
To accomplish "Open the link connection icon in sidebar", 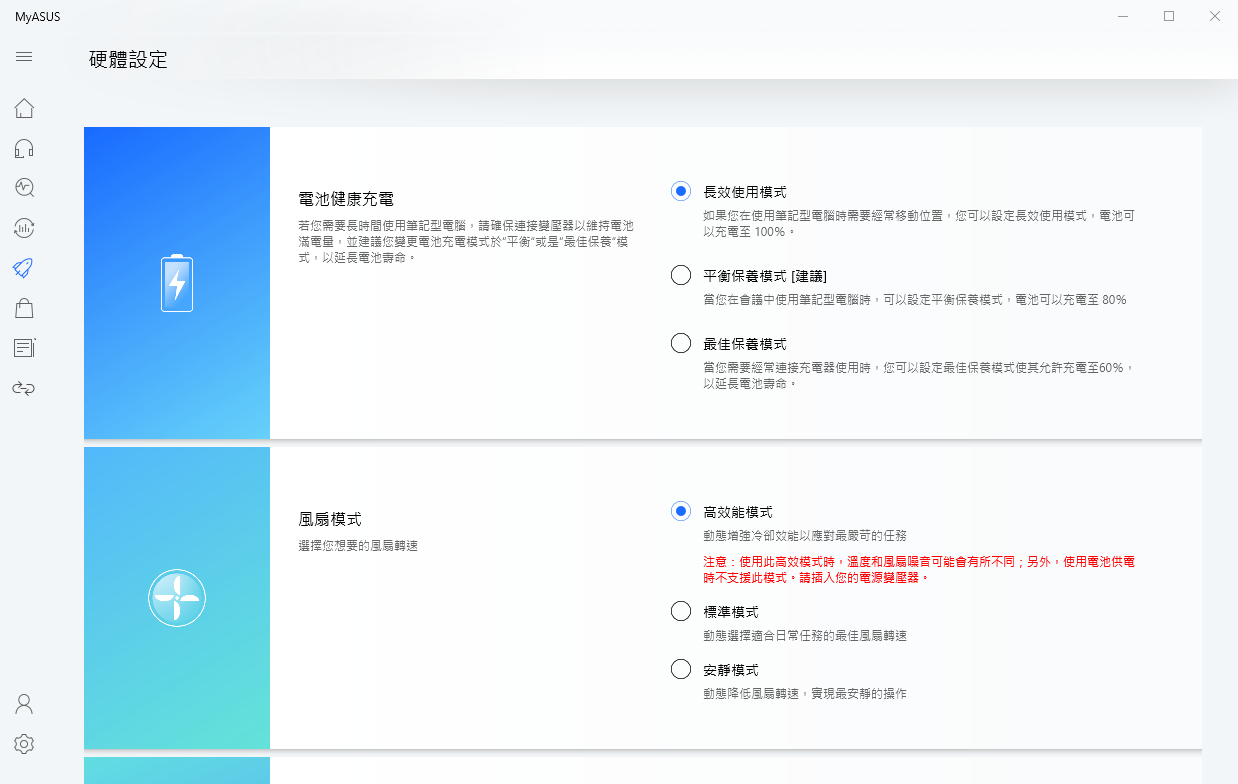I will tap(24, 388).
